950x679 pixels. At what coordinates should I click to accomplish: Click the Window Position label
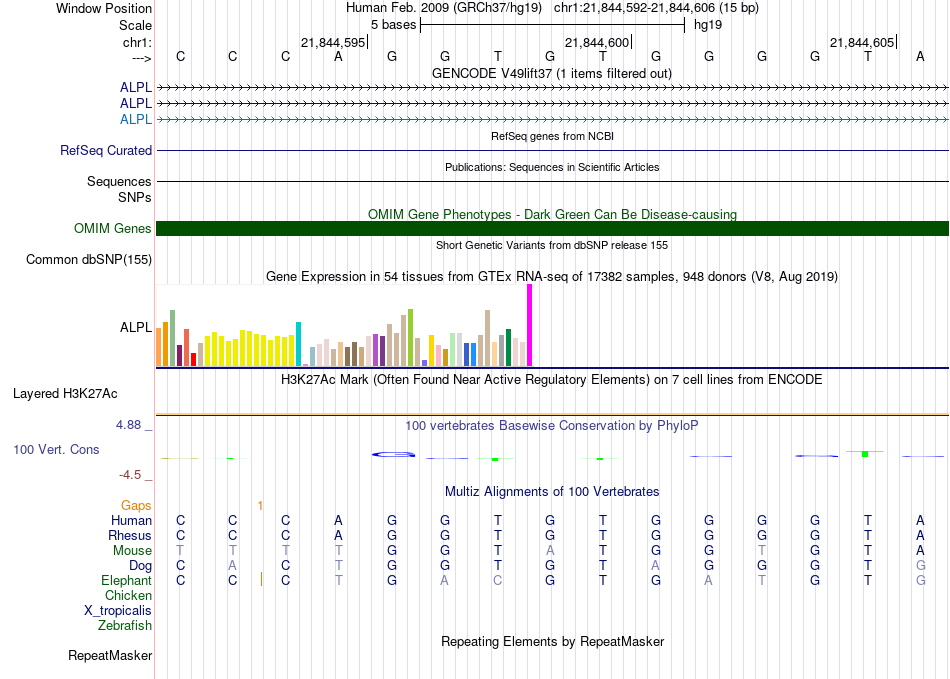(104, 8)
